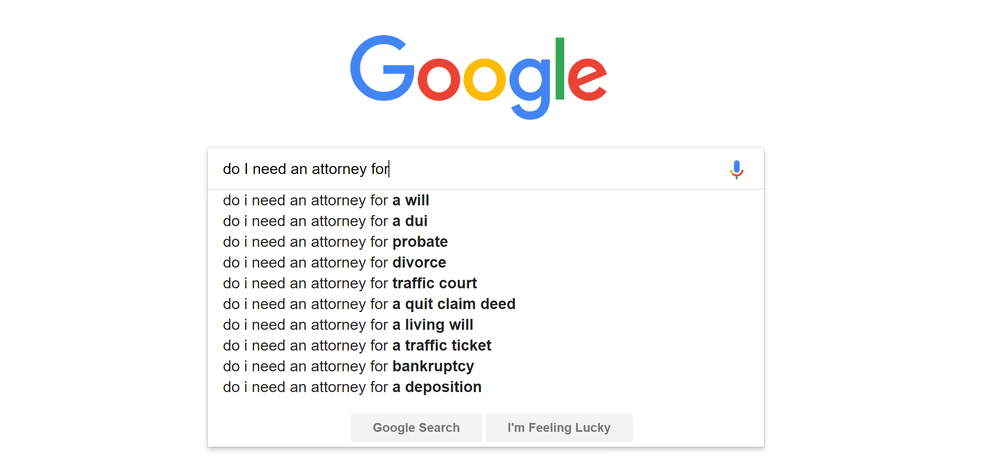Click the microphone voice search icon
The height and width of the screenshot is (456, 1000).
(737, 170)
